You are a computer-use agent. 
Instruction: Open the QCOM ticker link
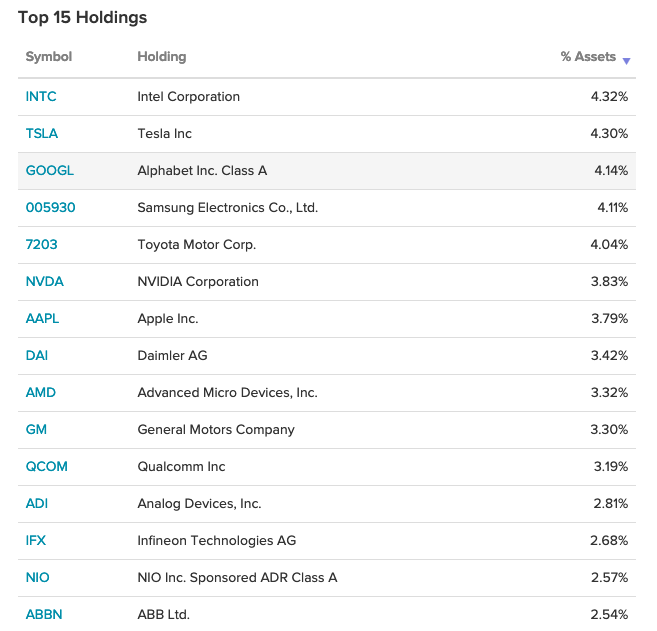point(47,467)
